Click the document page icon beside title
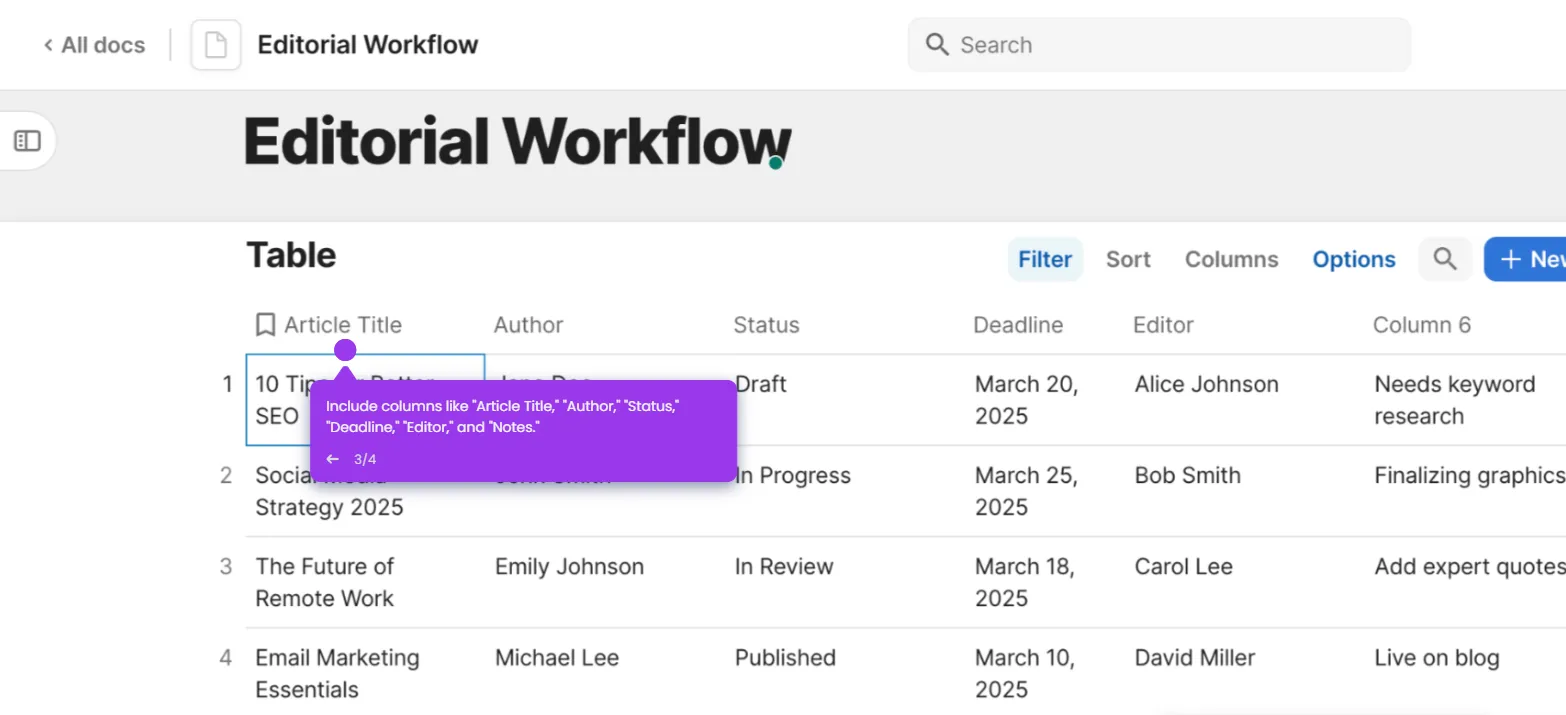 [216, 45]
